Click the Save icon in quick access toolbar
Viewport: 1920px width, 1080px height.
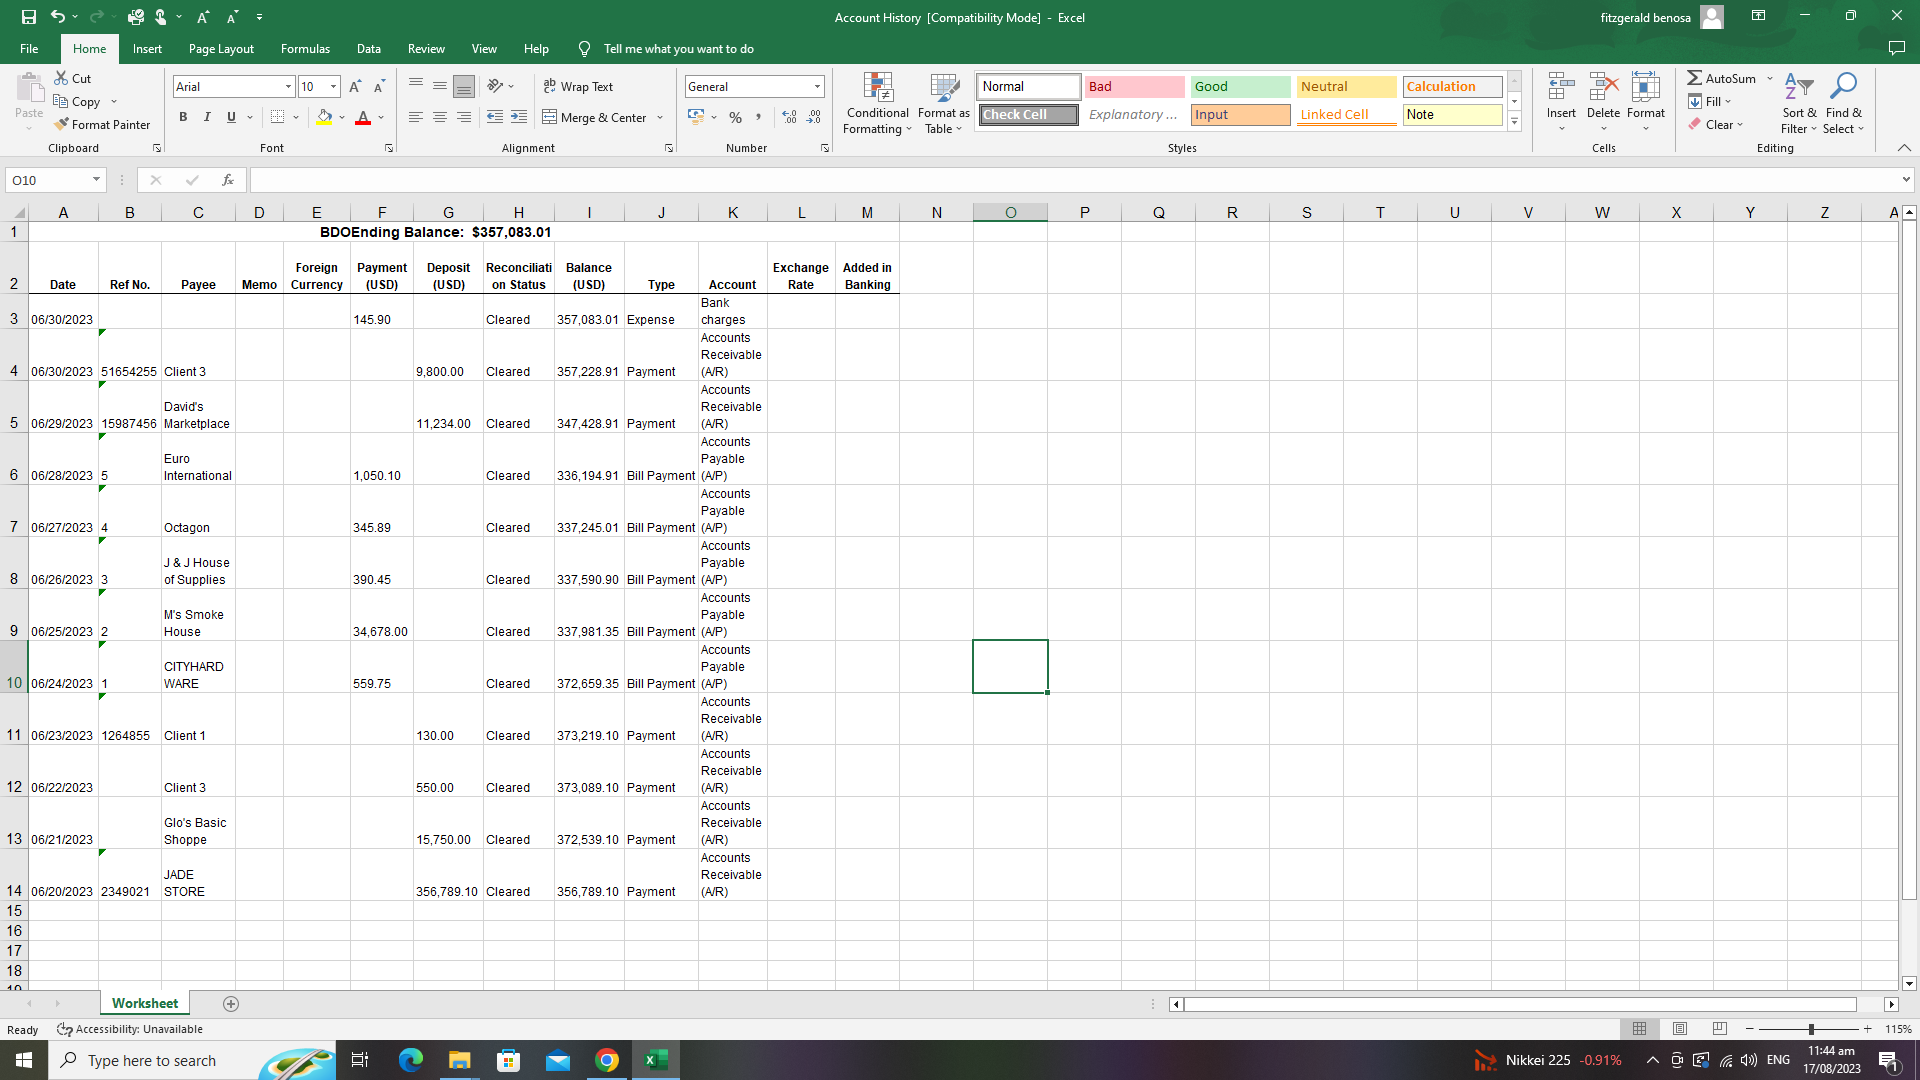point(28,17)
